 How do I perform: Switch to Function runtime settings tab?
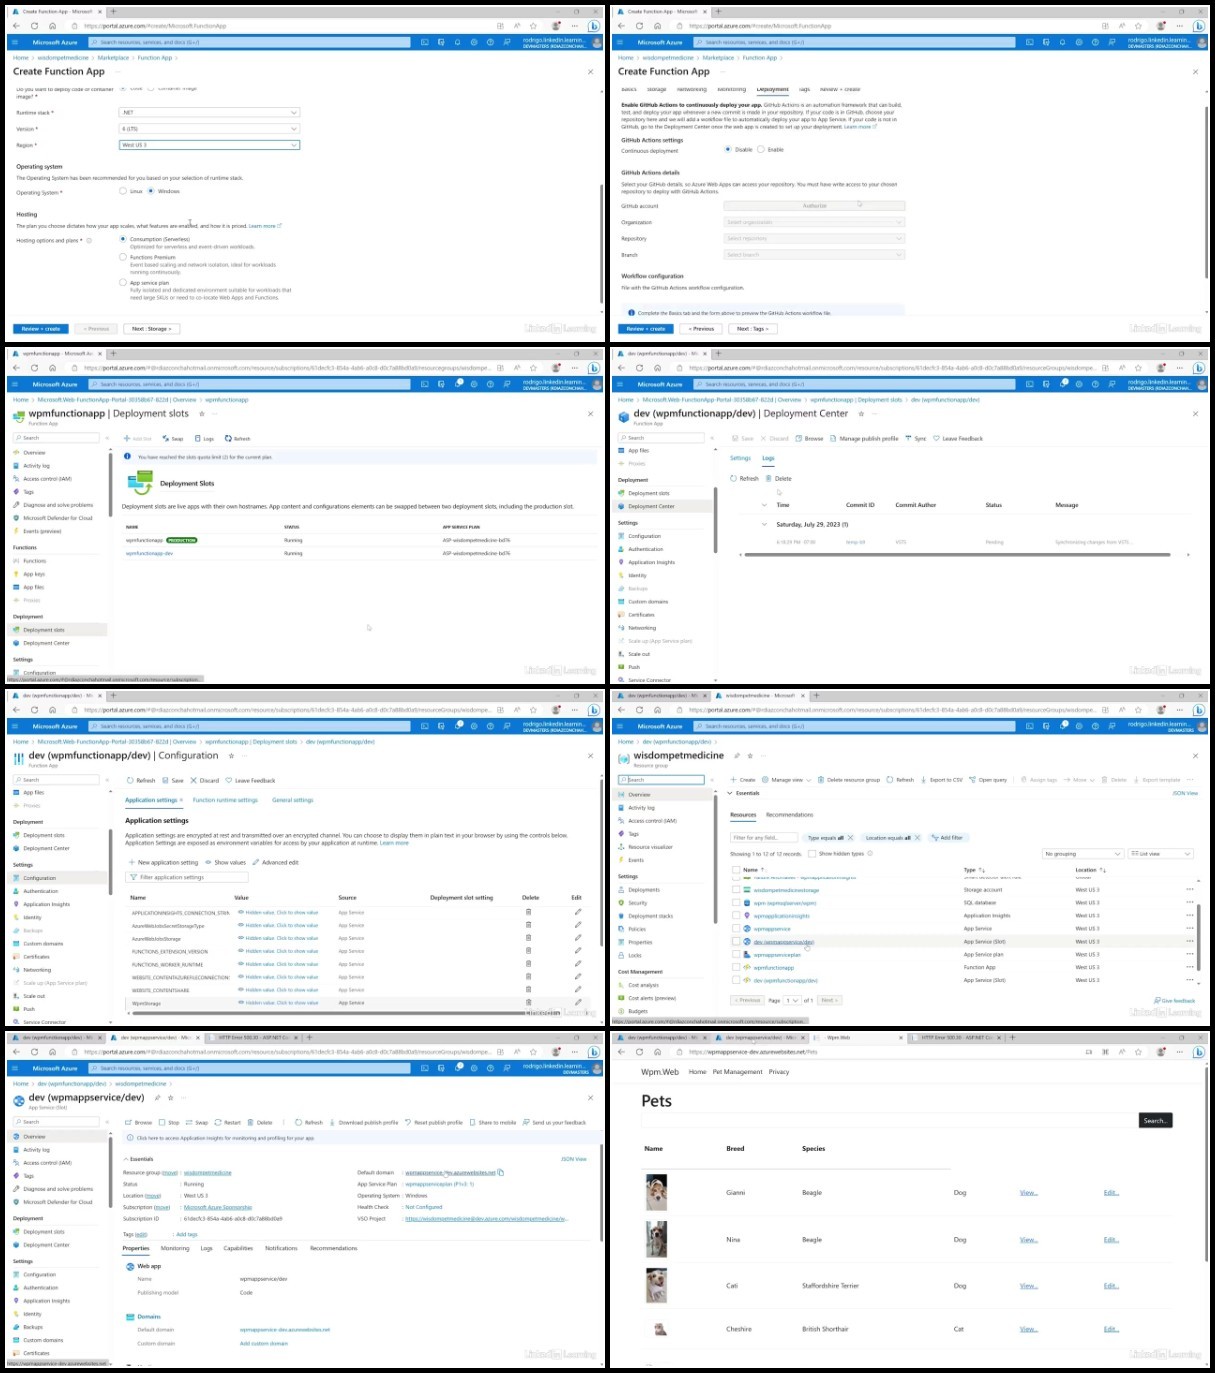(x=225, y=800)
